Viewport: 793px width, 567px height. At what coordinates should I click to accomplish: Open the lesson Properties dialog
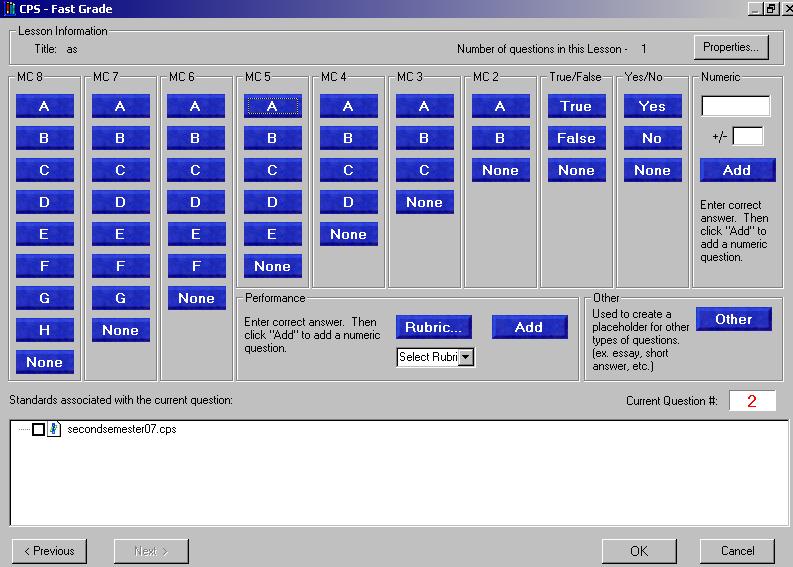coord(731,47)
